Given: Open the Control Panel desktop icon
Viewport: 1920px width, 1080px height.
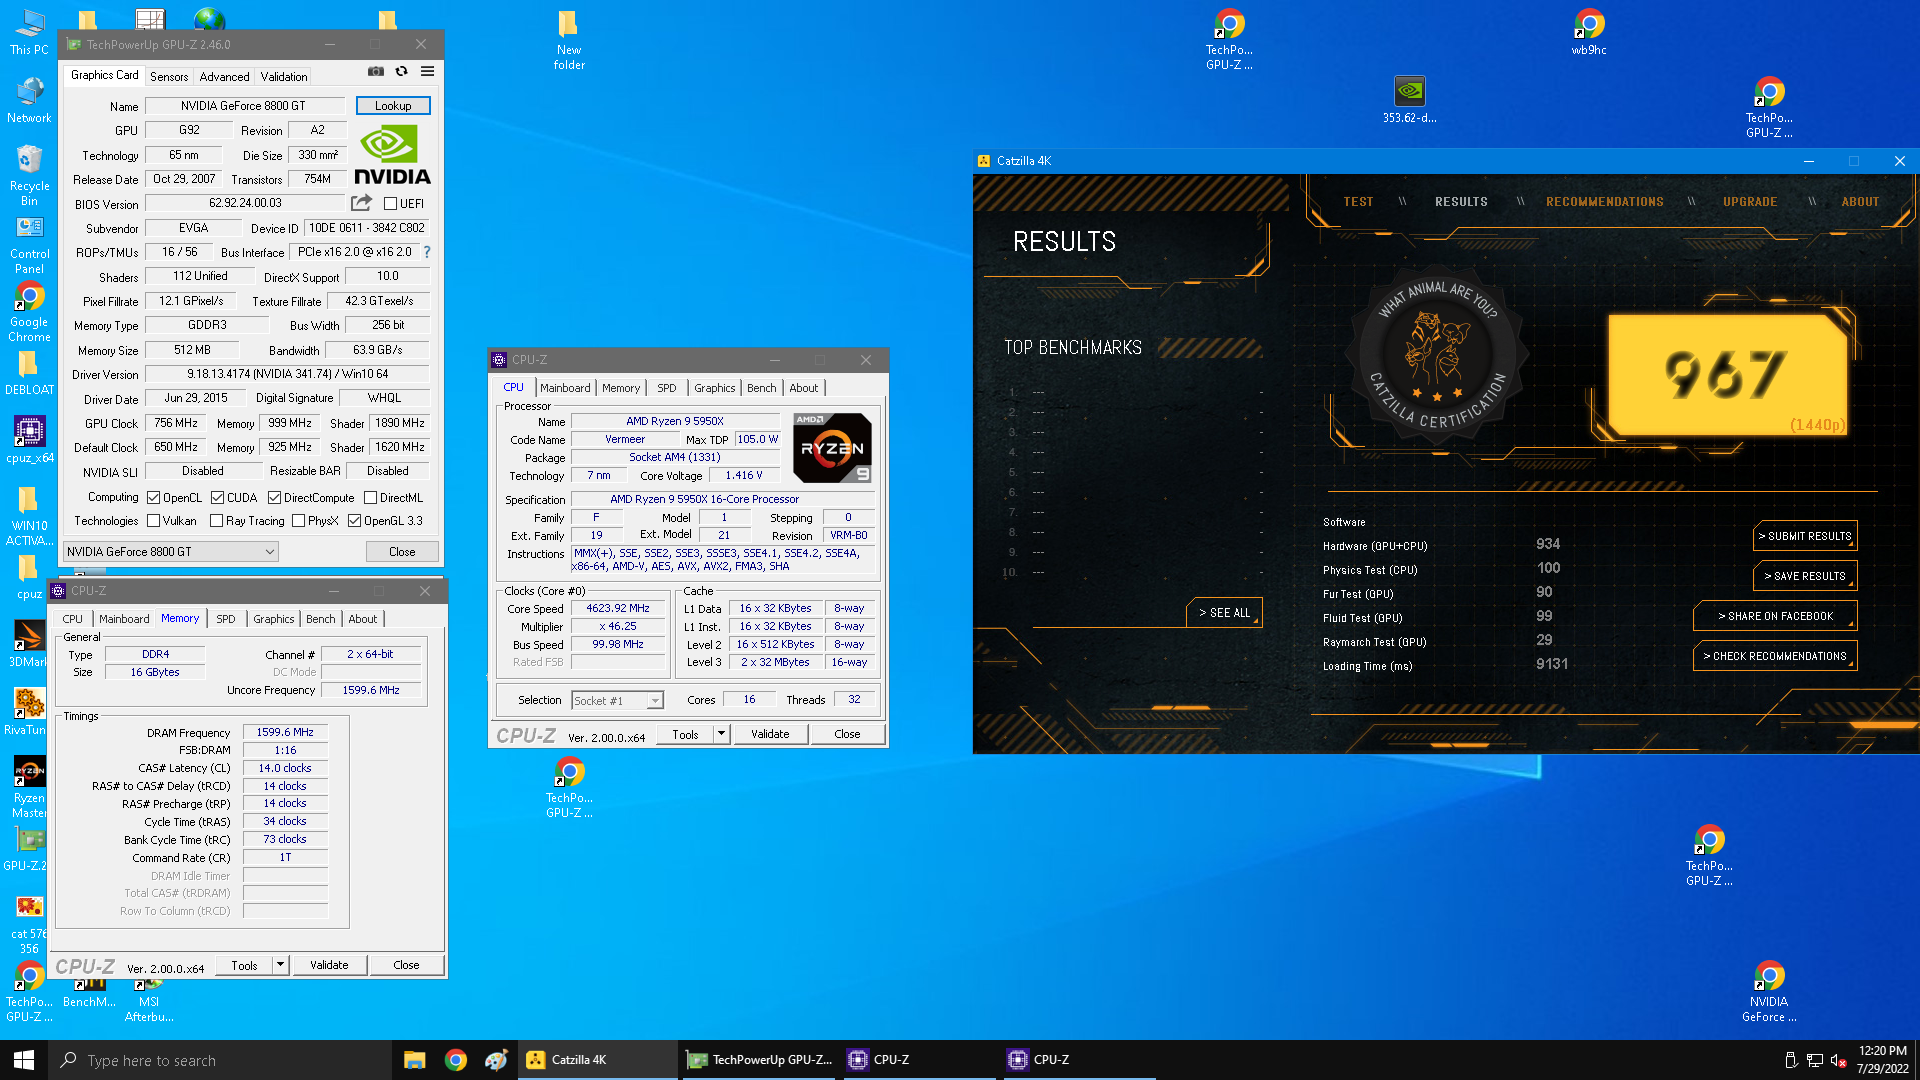Looking at the screenshot, I should 29,246.
